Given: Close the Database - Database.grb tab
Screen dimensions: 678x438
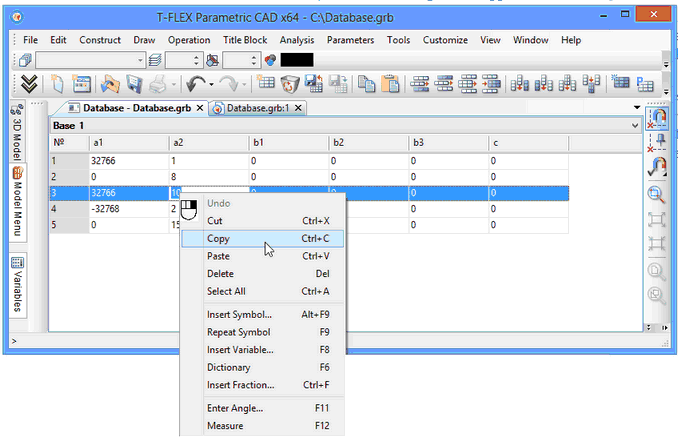Looking at the screenshot, I should (200, 108).
